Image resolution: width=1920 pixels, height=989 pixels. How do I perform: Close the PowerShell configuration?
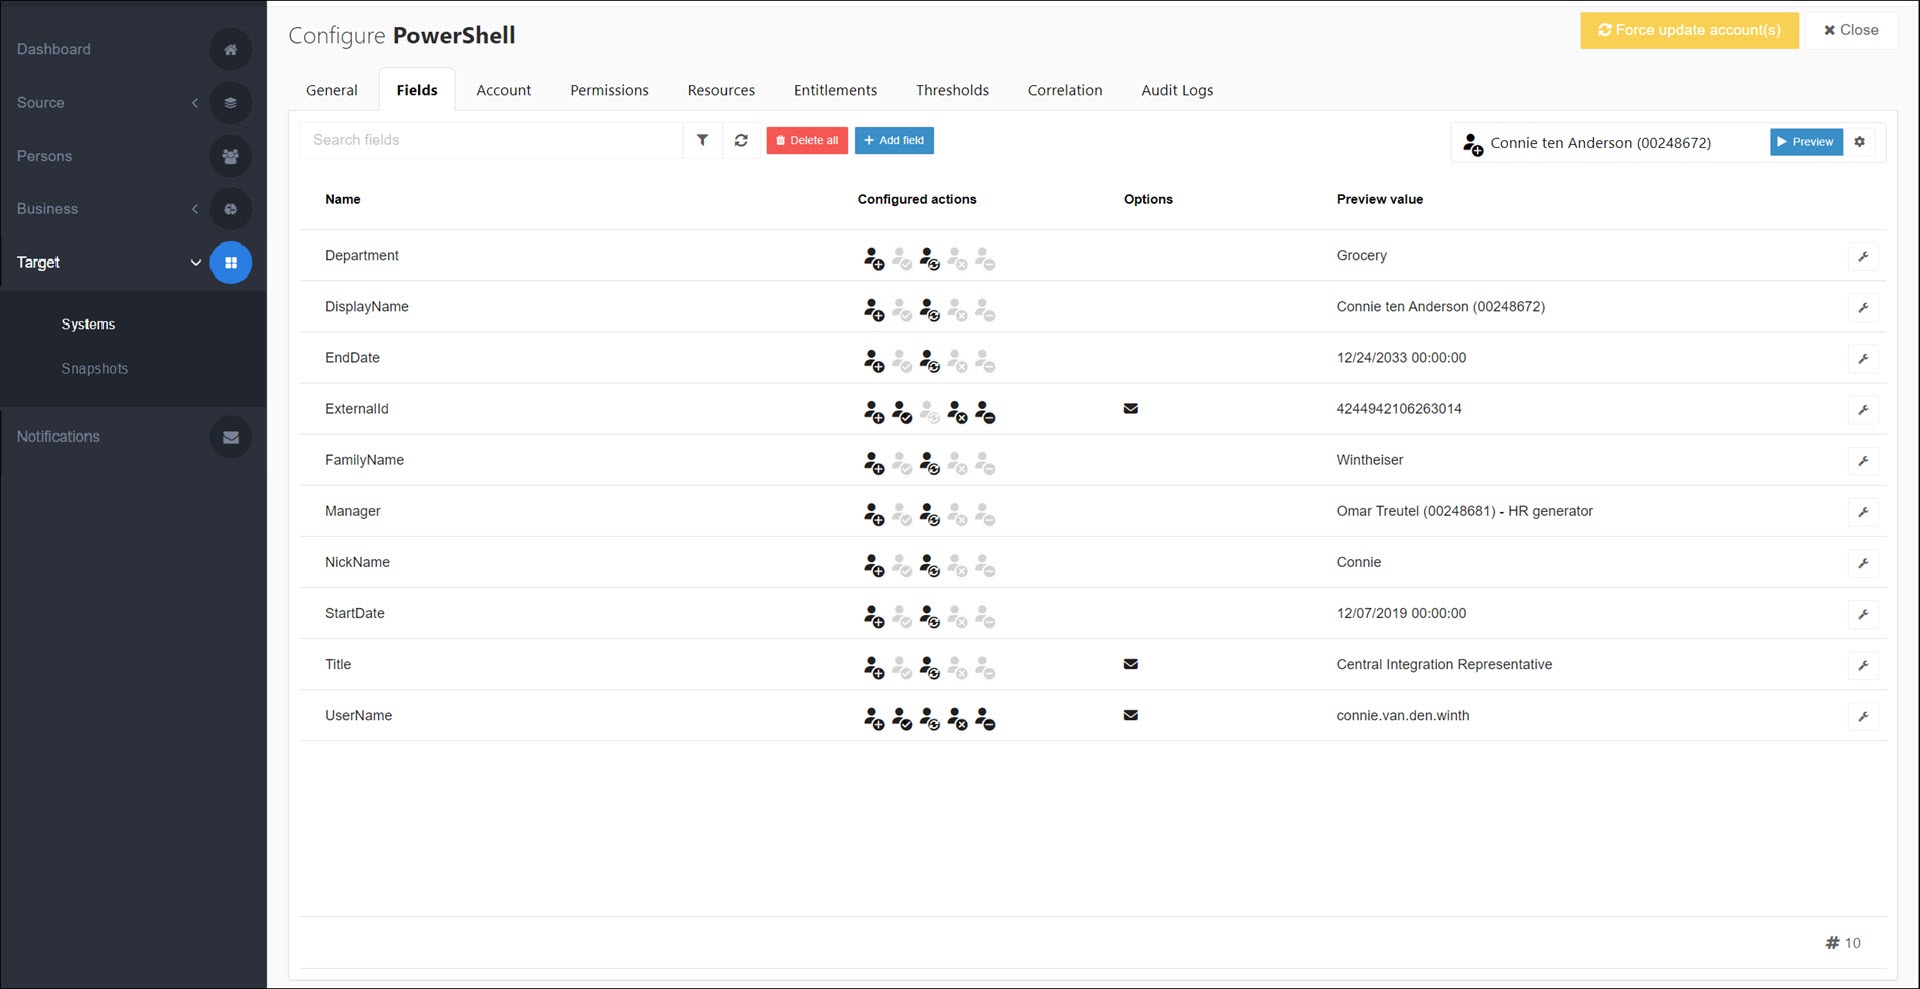(1851, 30)
